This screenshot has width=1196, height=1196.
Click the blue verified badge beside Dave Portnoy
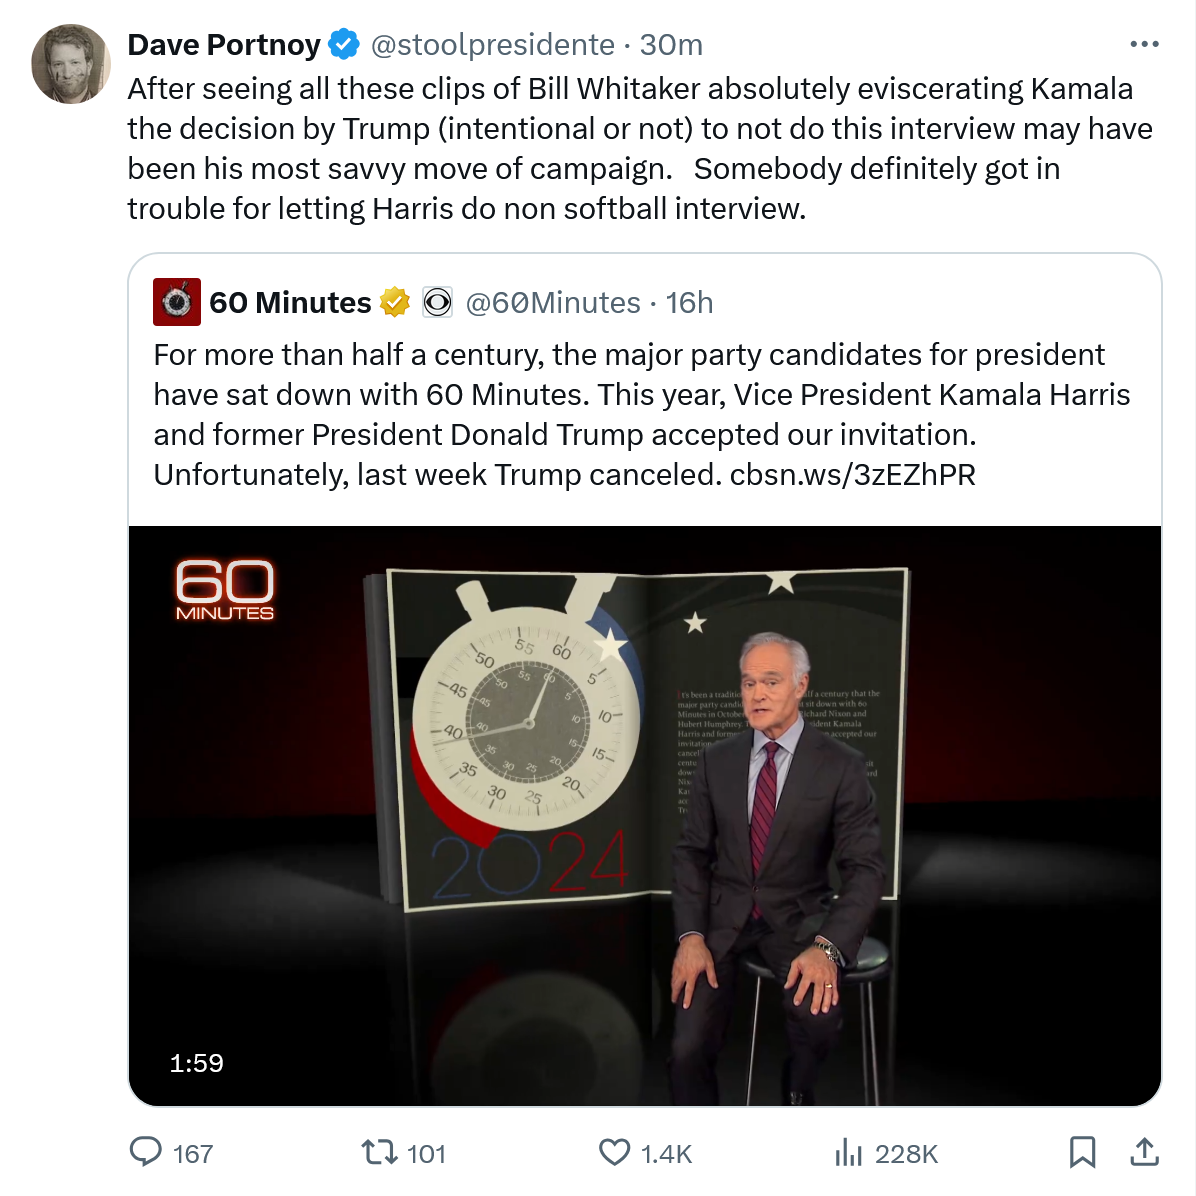(x=344, y=44)
